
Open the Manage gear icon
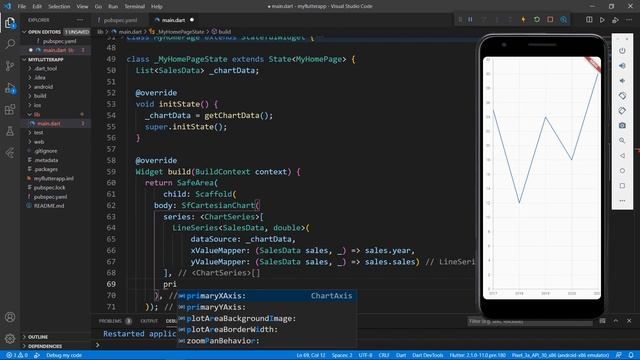click(10, 338)
